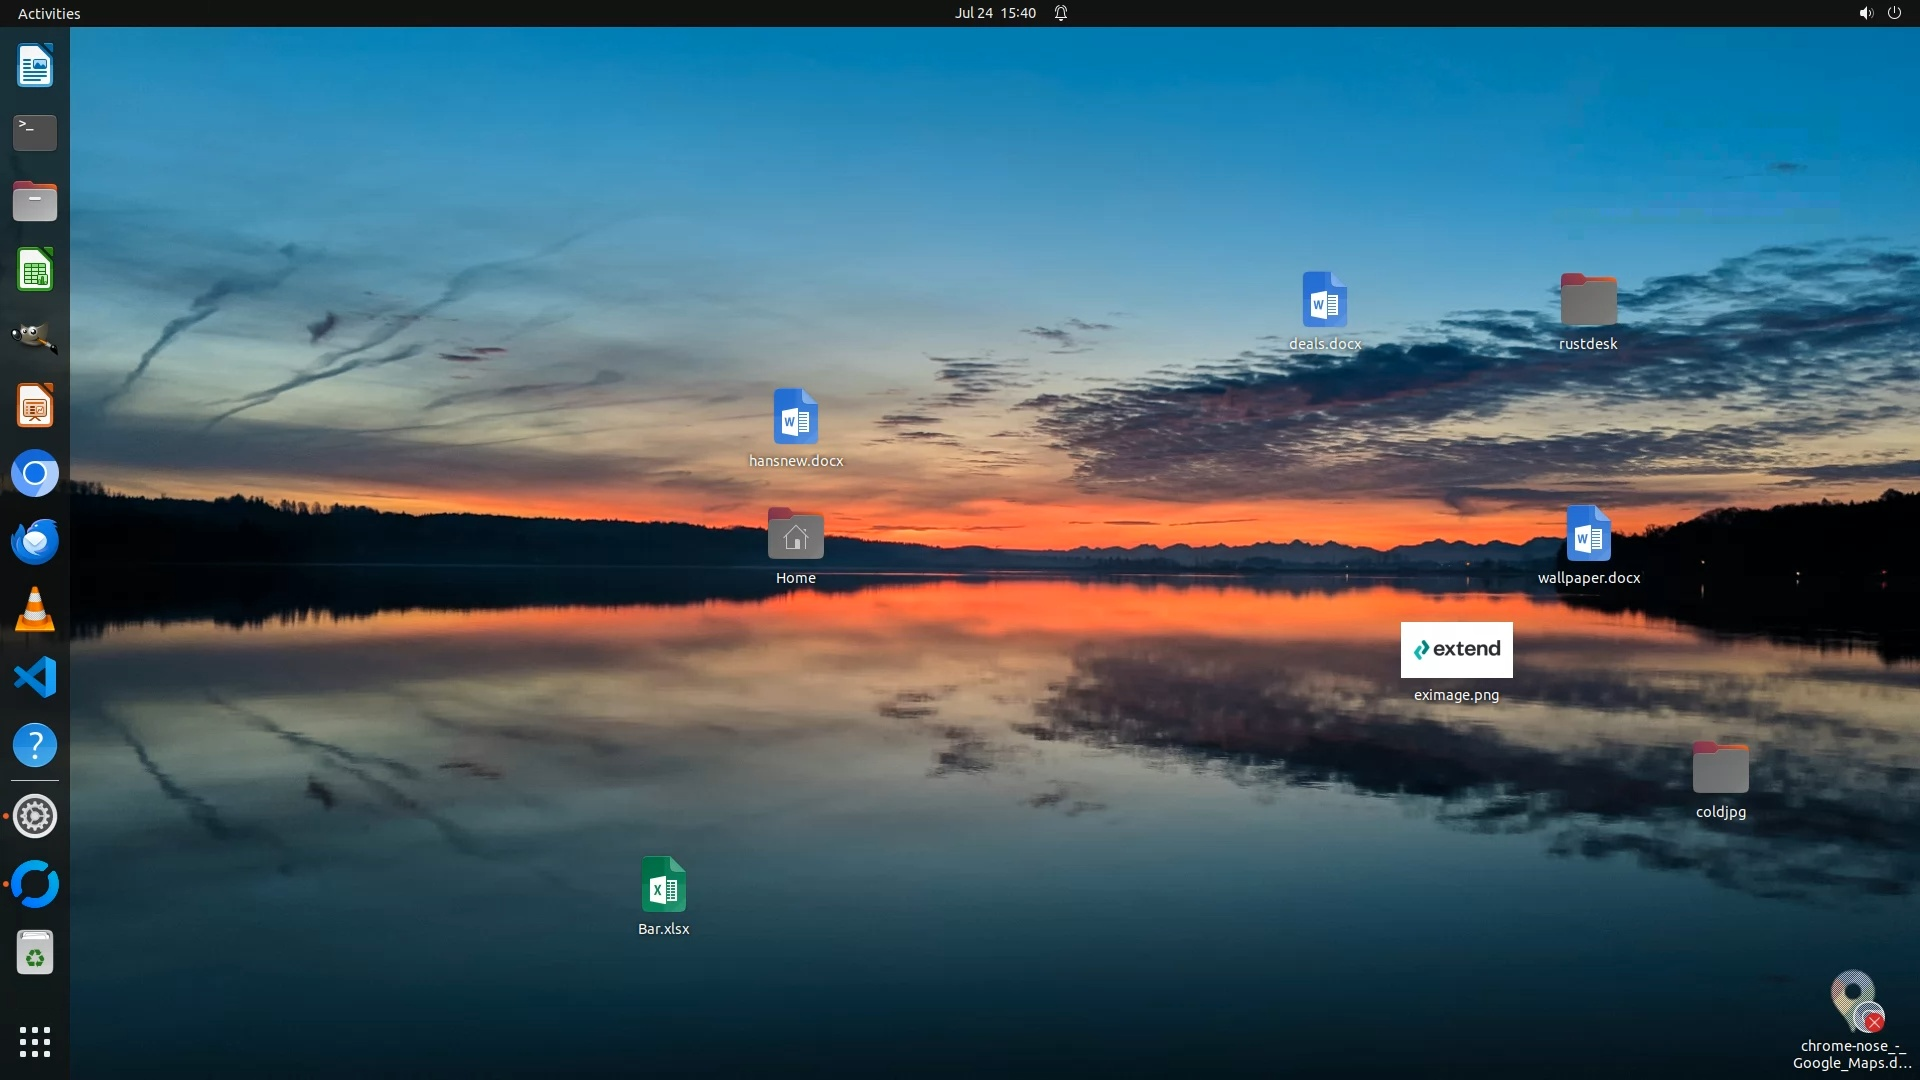1920x1080 pixels.
Task: Click the volume icon in the top bar
Action: point(1865,13)
